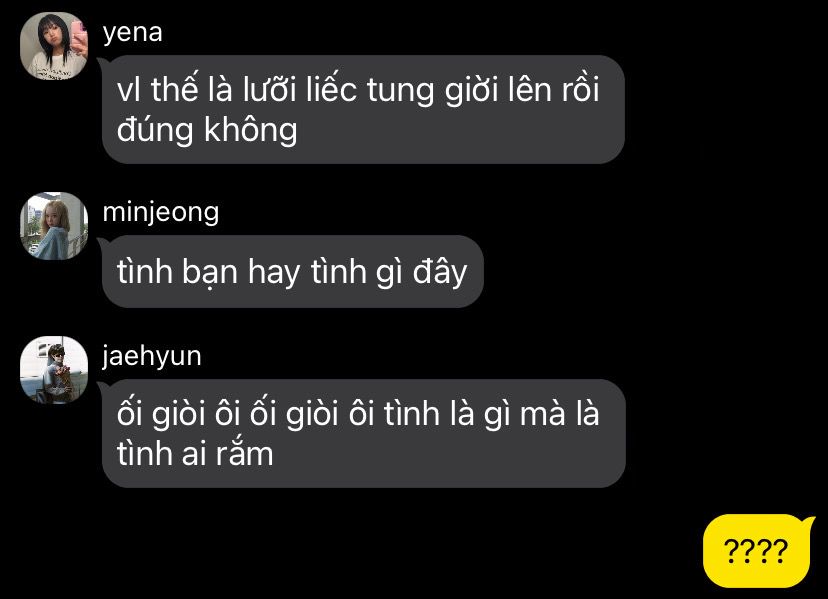The image size is (828, 599).
Task: Tap jaehyun's message starting ối giời ôi
Action: (363, 433)
